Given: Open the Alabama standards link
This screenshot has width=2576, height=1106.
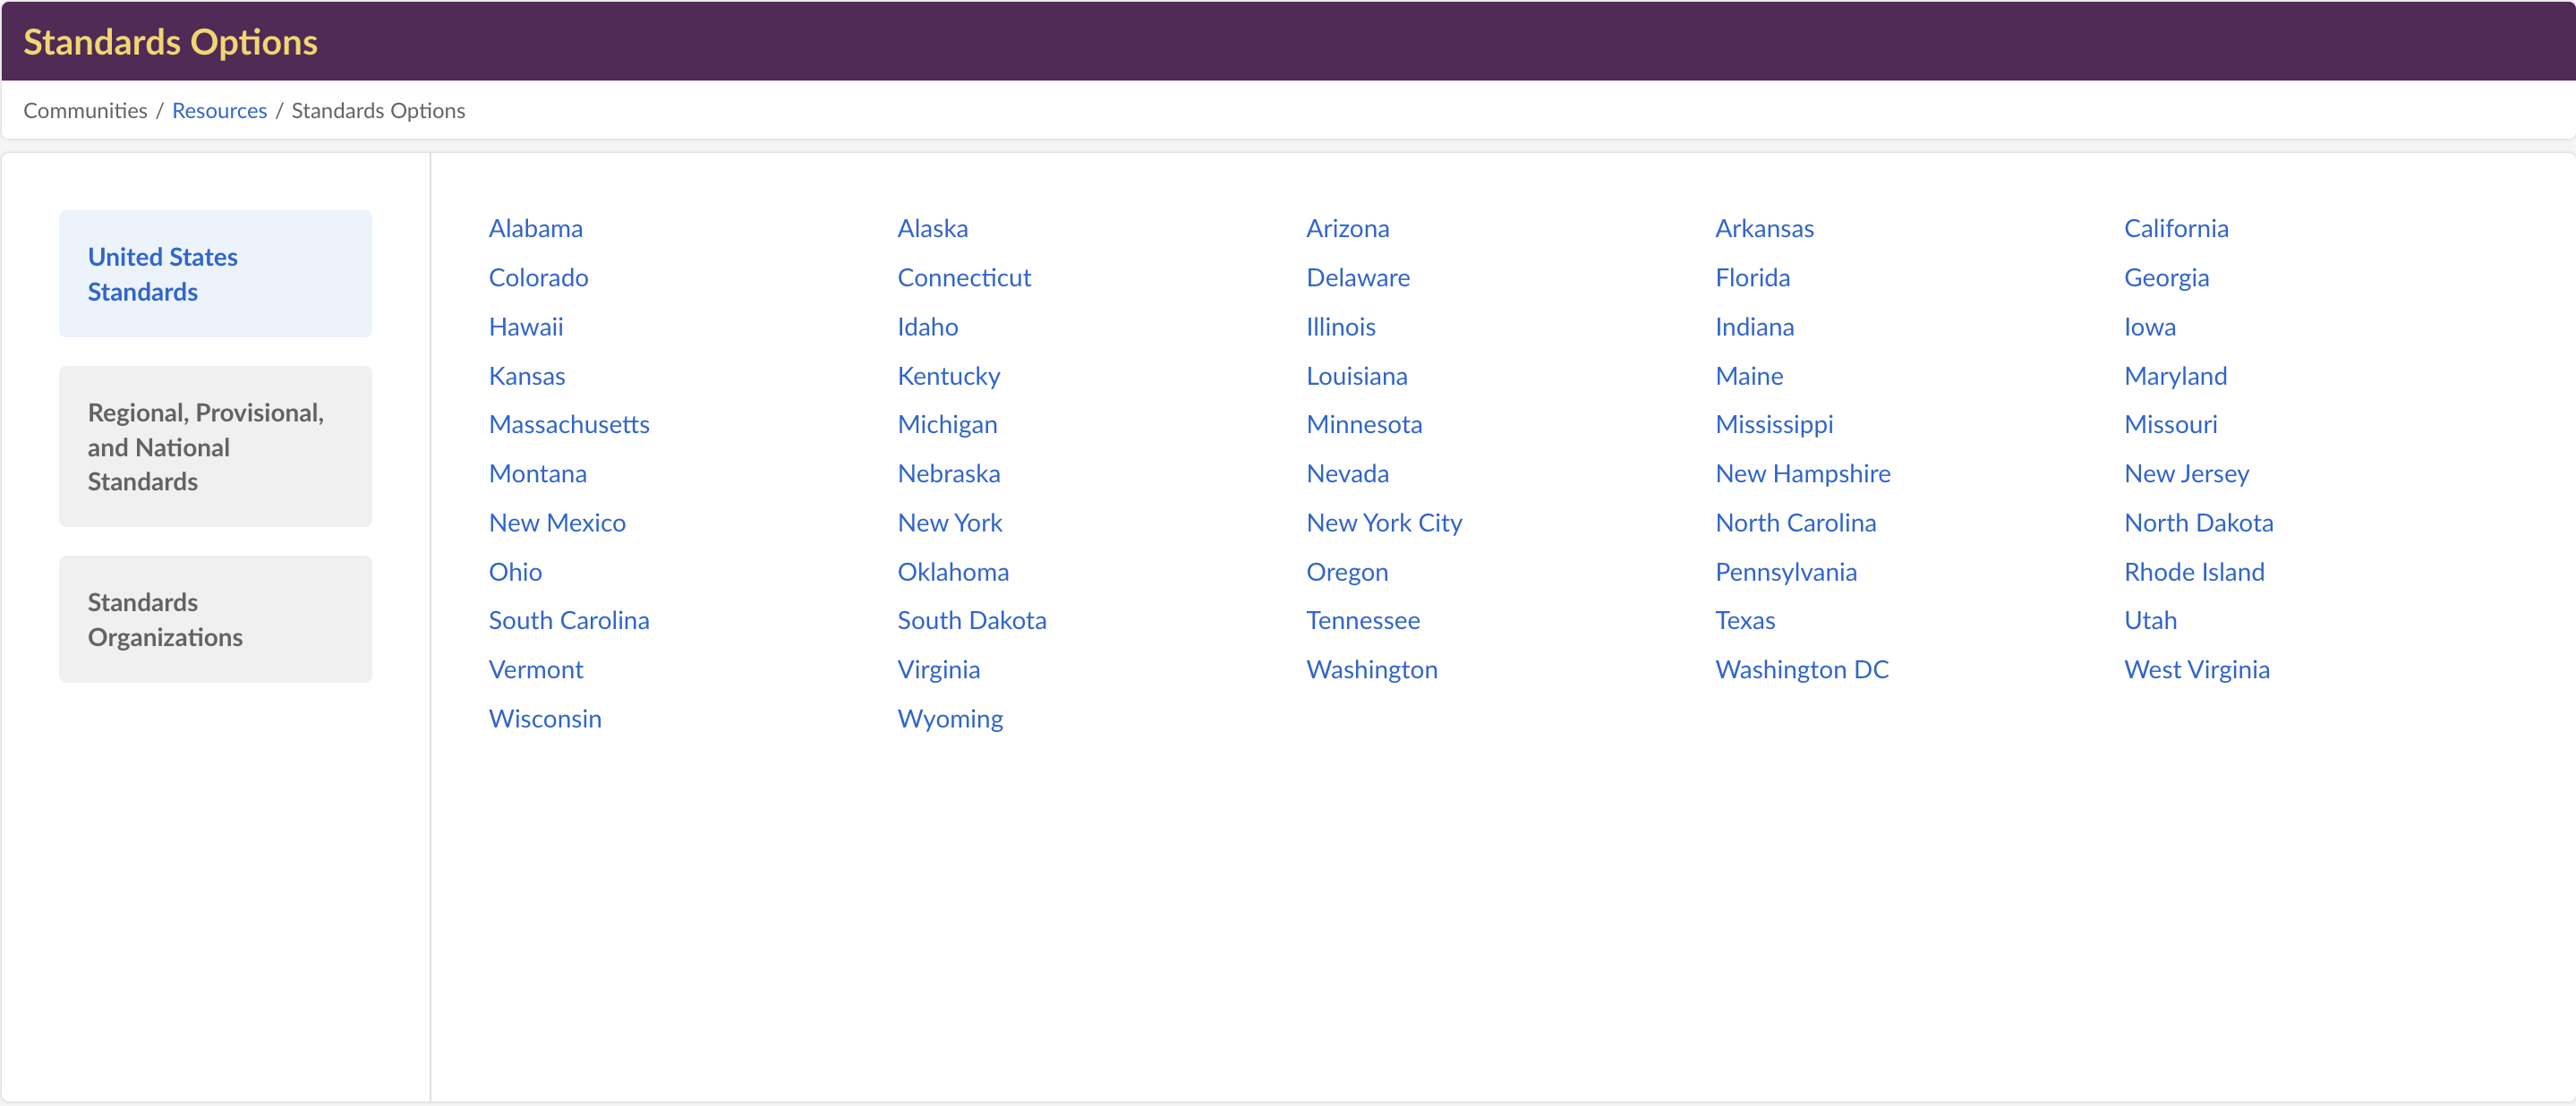Looking at the screenshot, I should [535, 228].
